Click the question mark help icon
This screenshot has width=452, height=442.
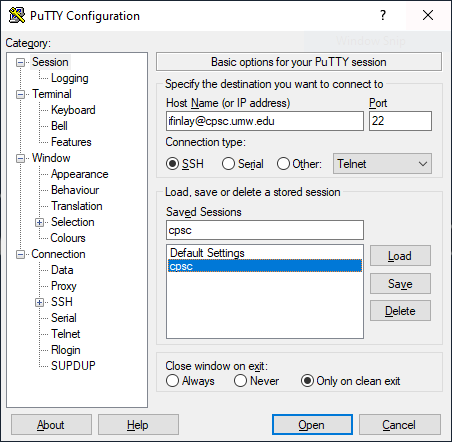click(x=383, y=15)
